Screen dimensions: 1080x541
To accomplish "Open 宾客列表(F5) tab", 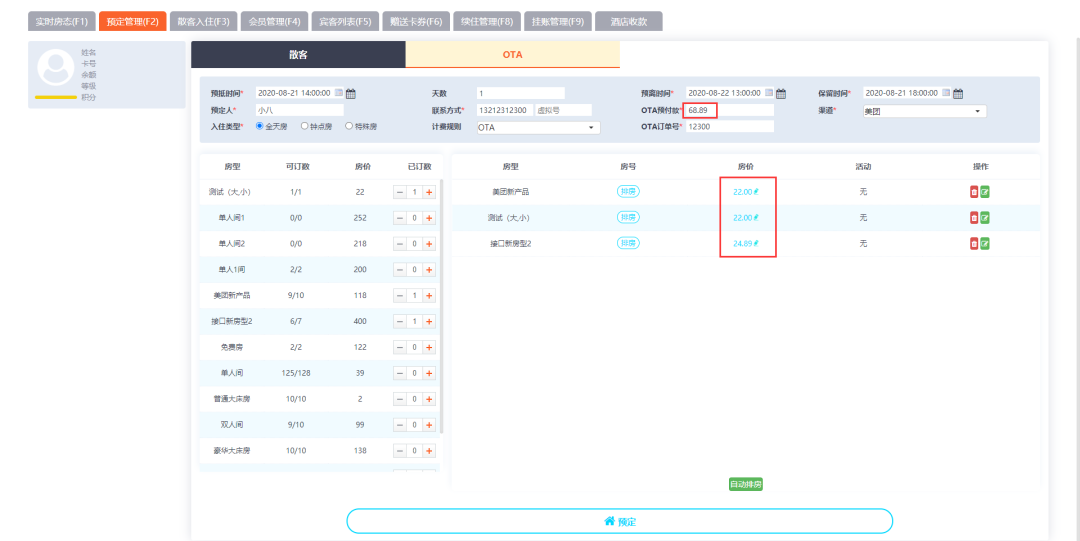I will click(346, 21).
